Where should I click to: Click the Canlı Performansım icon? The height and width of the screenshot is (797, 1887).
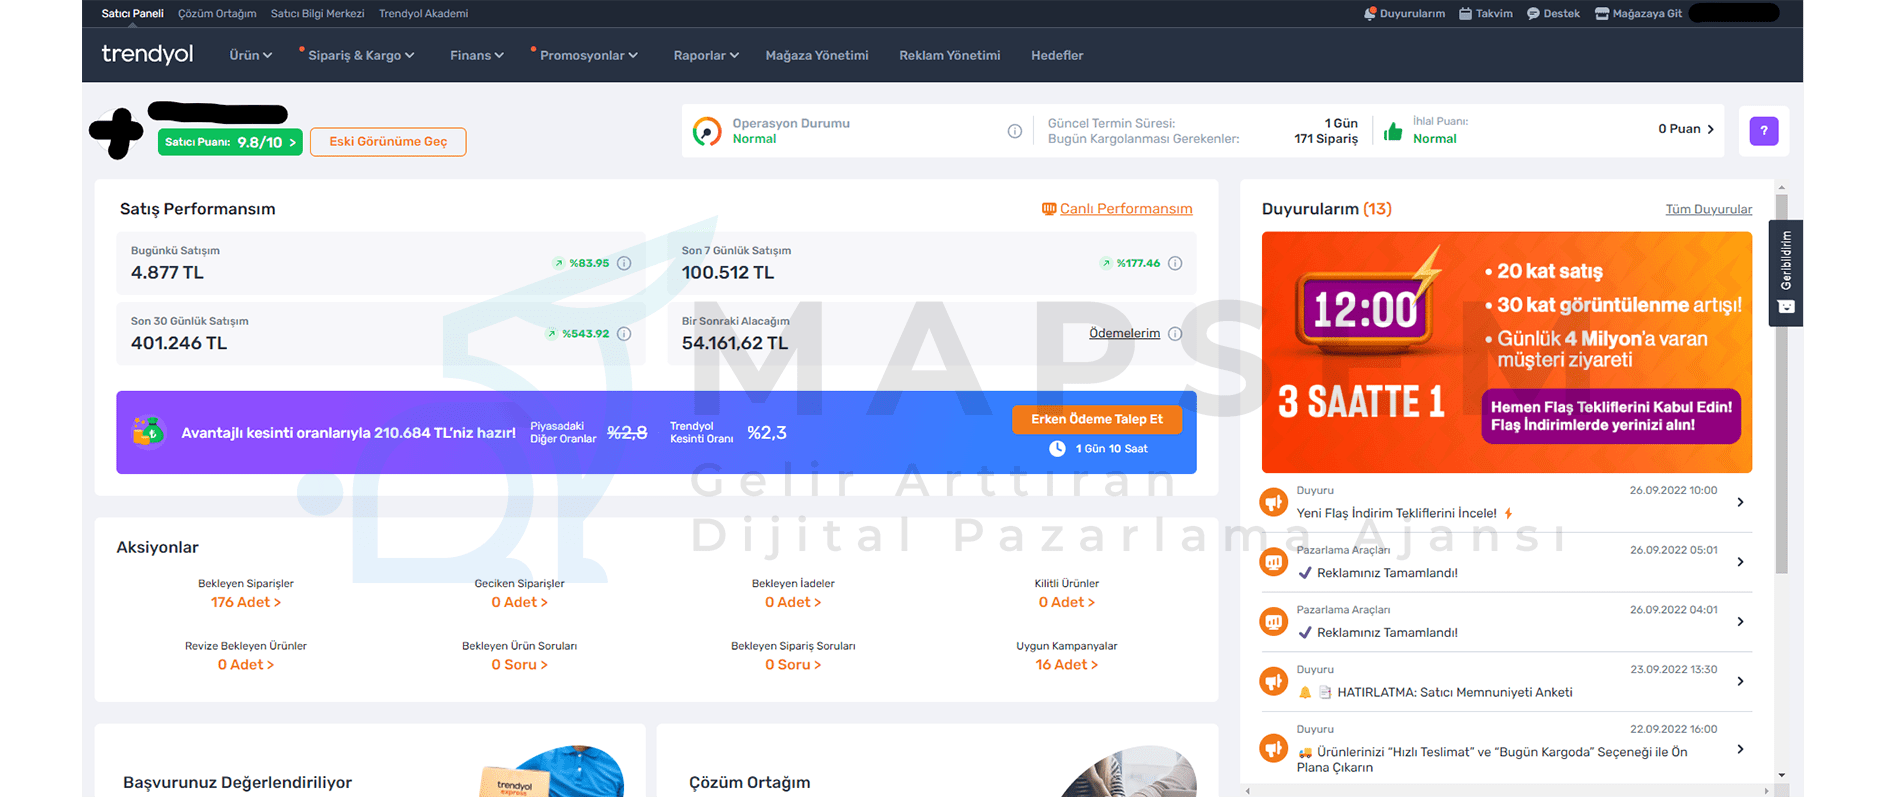1048,209
